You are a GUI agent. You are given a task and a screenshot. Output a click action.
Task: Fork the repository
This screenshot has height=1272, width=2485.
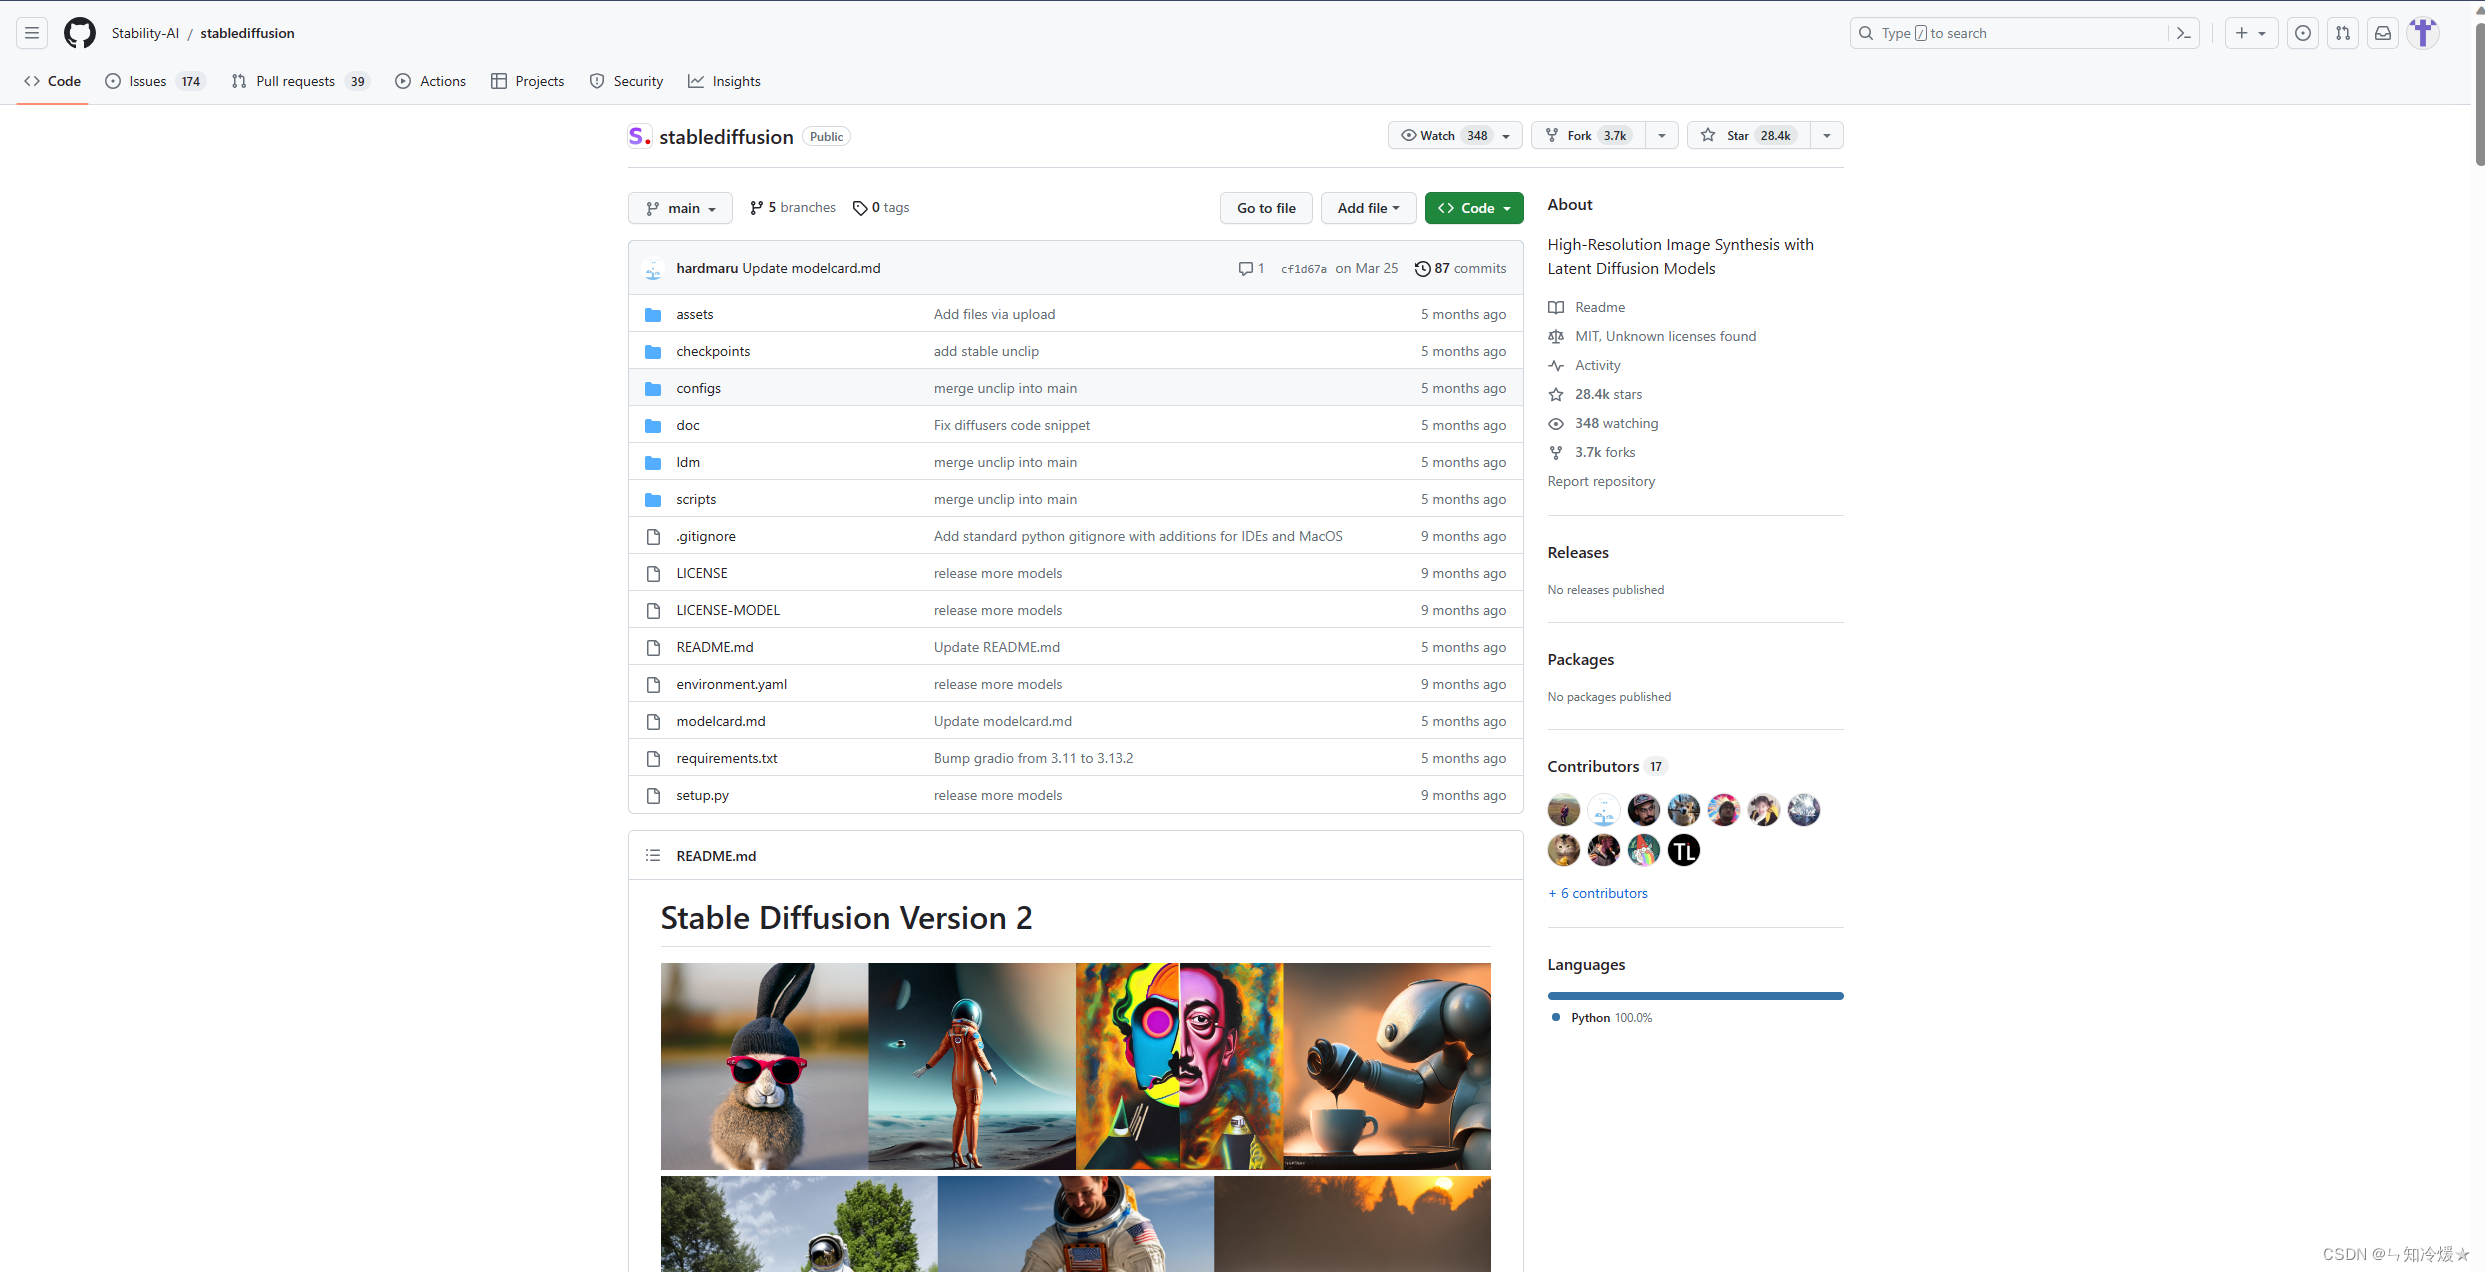pyautogui.click(x=1588, y=135)
